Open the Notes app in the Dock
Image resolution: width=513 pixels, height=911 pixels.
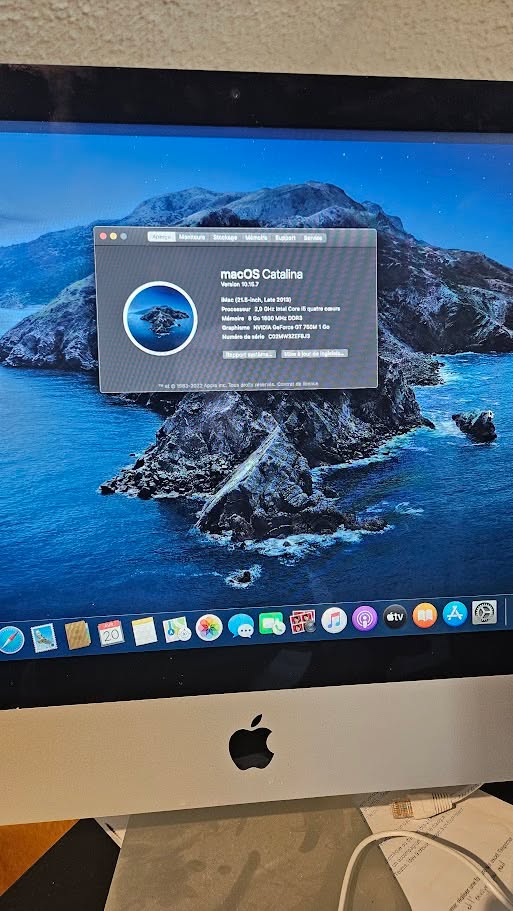[144, 631]
